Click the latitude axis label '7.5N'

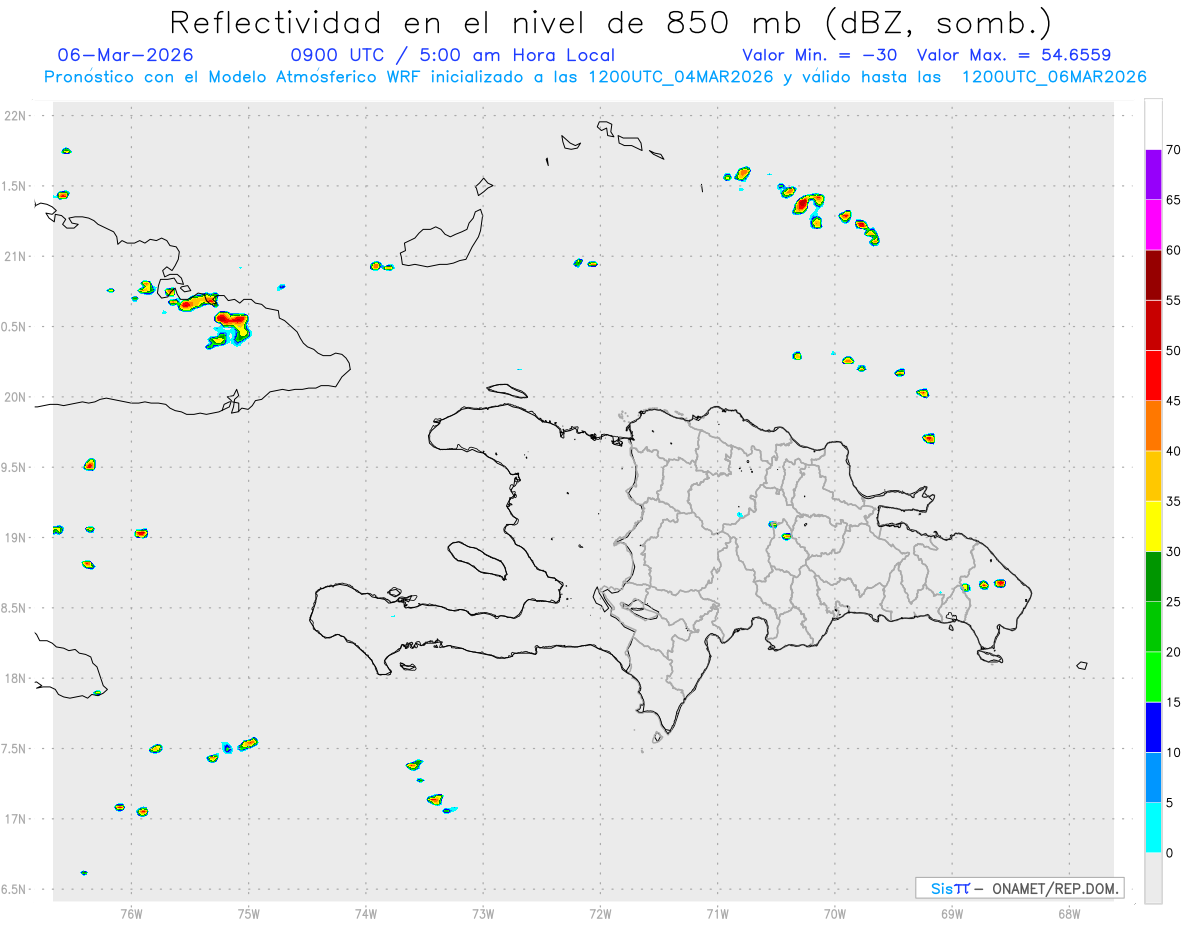15,748
